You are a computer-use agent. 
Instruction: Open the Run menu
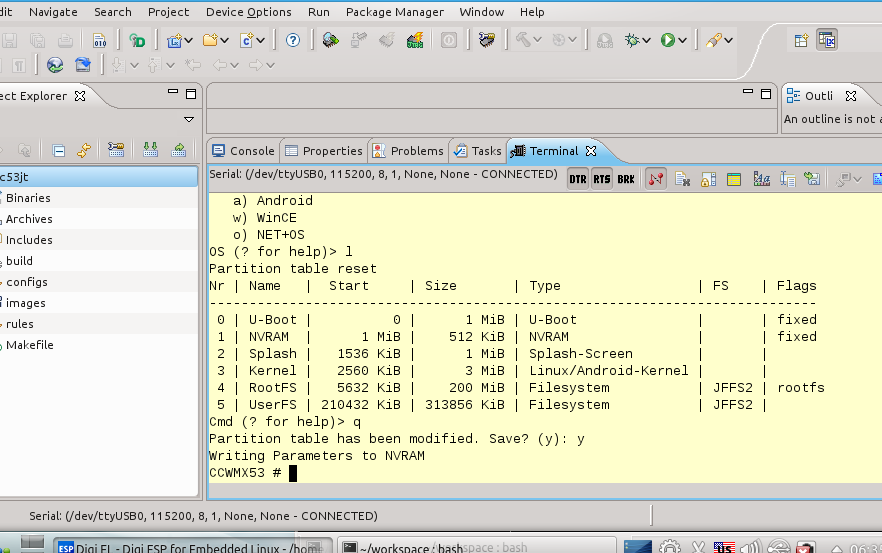[x=319, y=12]
